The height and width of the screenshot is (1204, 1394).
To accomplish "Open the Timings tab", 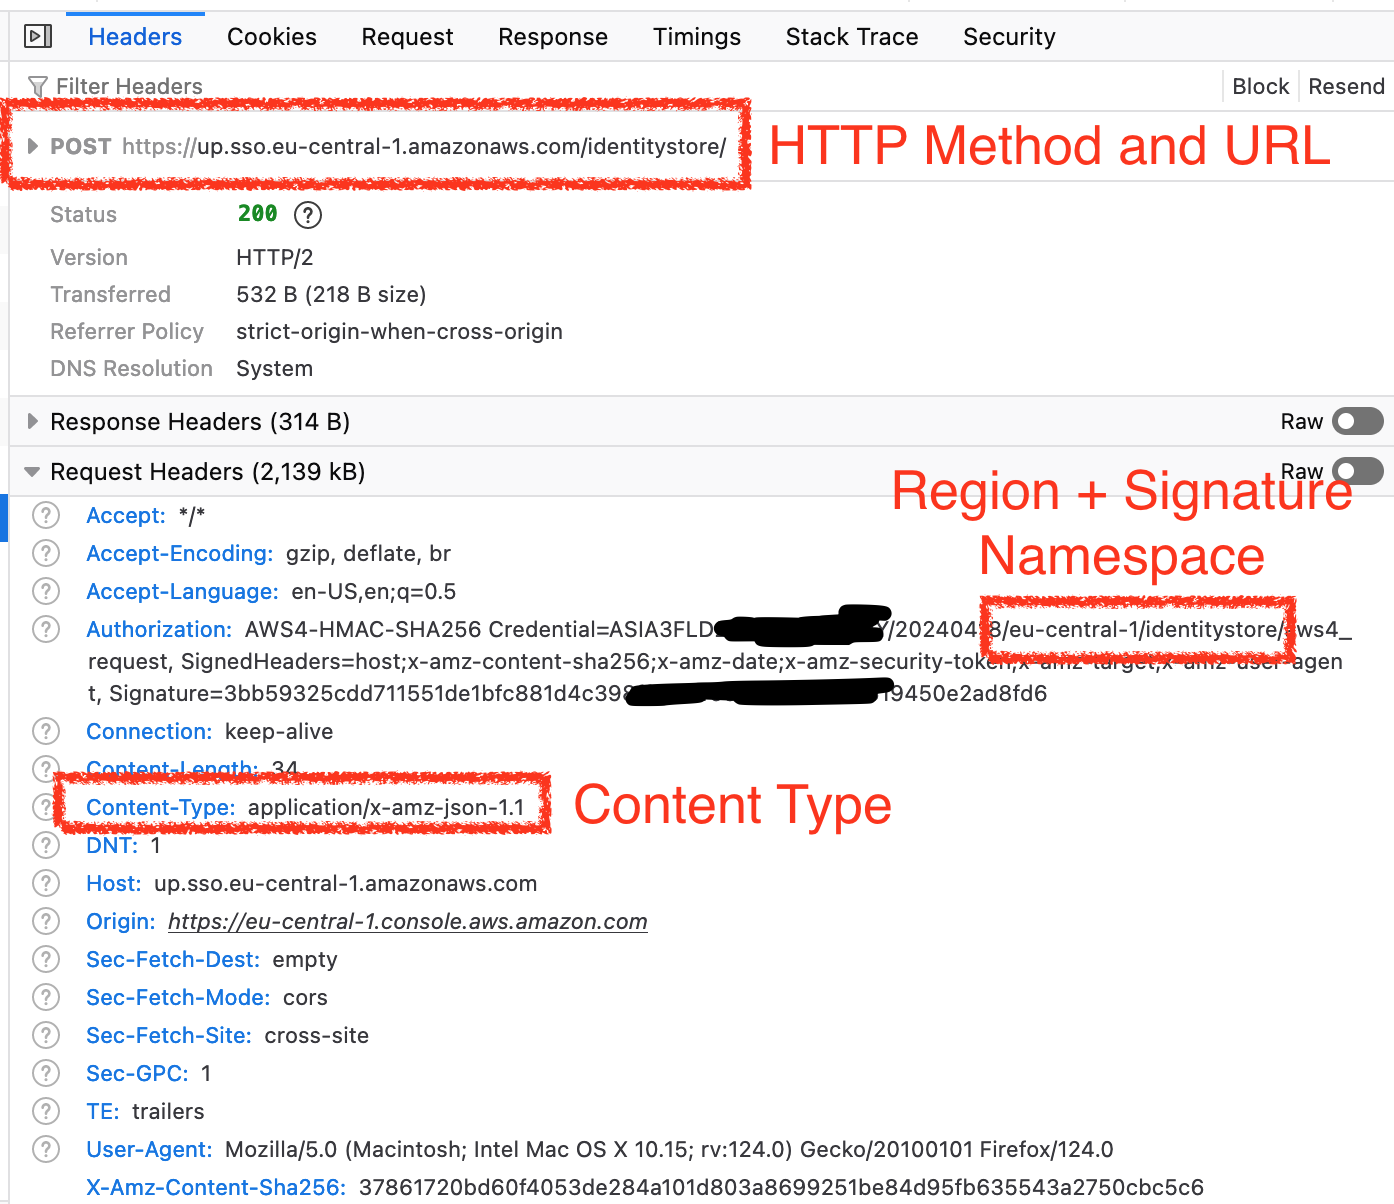I will click(x=697, y=37).
